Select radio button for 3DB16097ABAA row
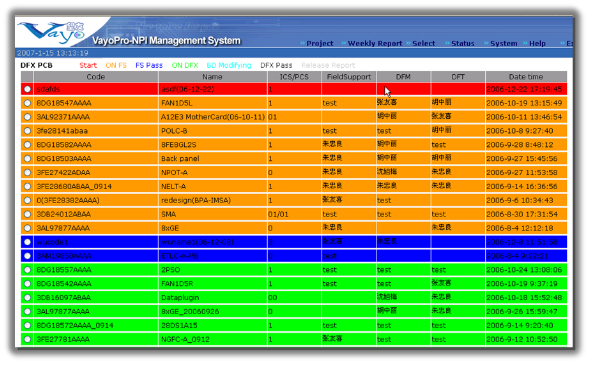The image size is (593, 368). pos(27,297)
